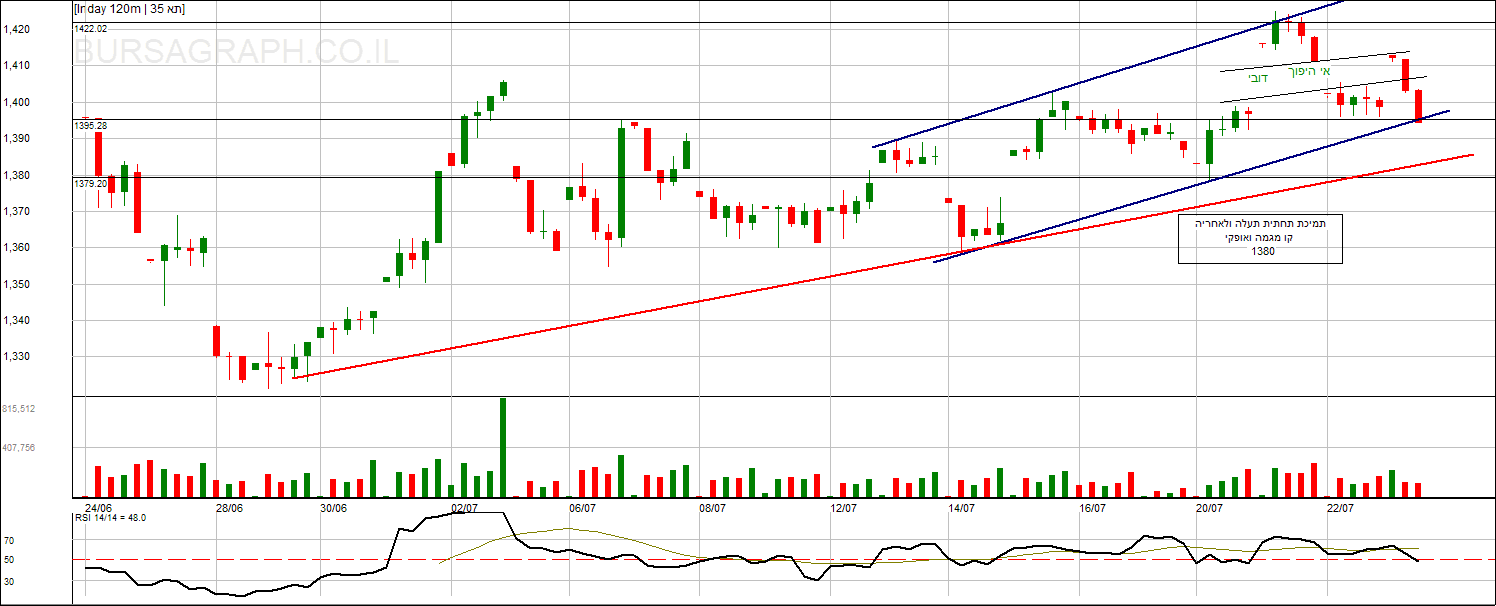Click the 1,370 price axis label
Viewport: 1496px width, 606px height.
click(x=16, y=212)
